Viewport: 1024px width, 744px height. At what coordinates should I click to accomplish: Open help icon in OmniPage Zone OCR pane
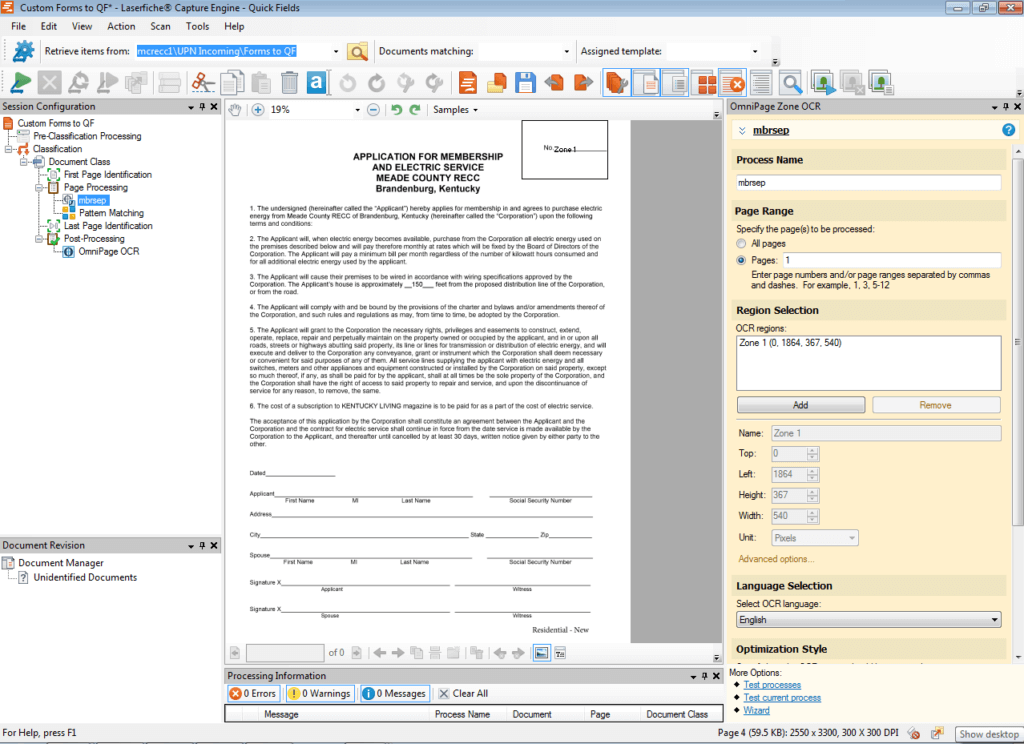(1008, 130)
